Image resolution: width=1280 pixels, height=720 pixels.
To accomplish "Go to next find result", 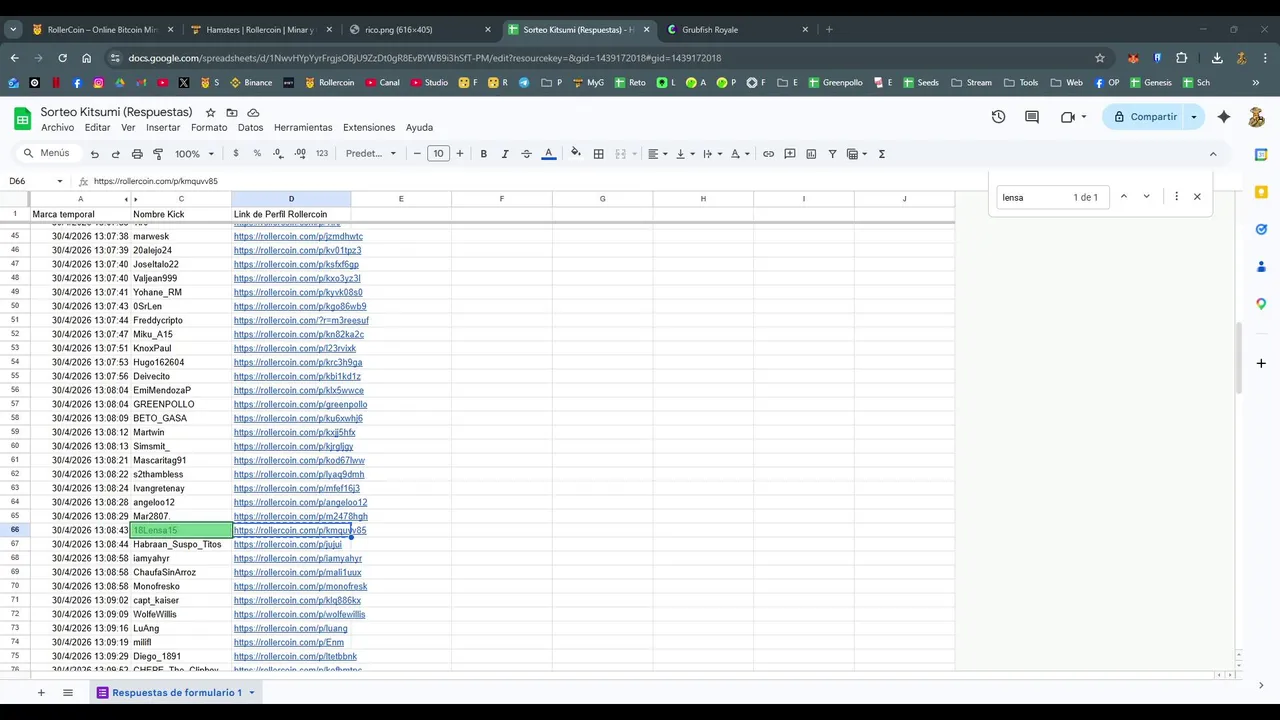I will 1146,197.
